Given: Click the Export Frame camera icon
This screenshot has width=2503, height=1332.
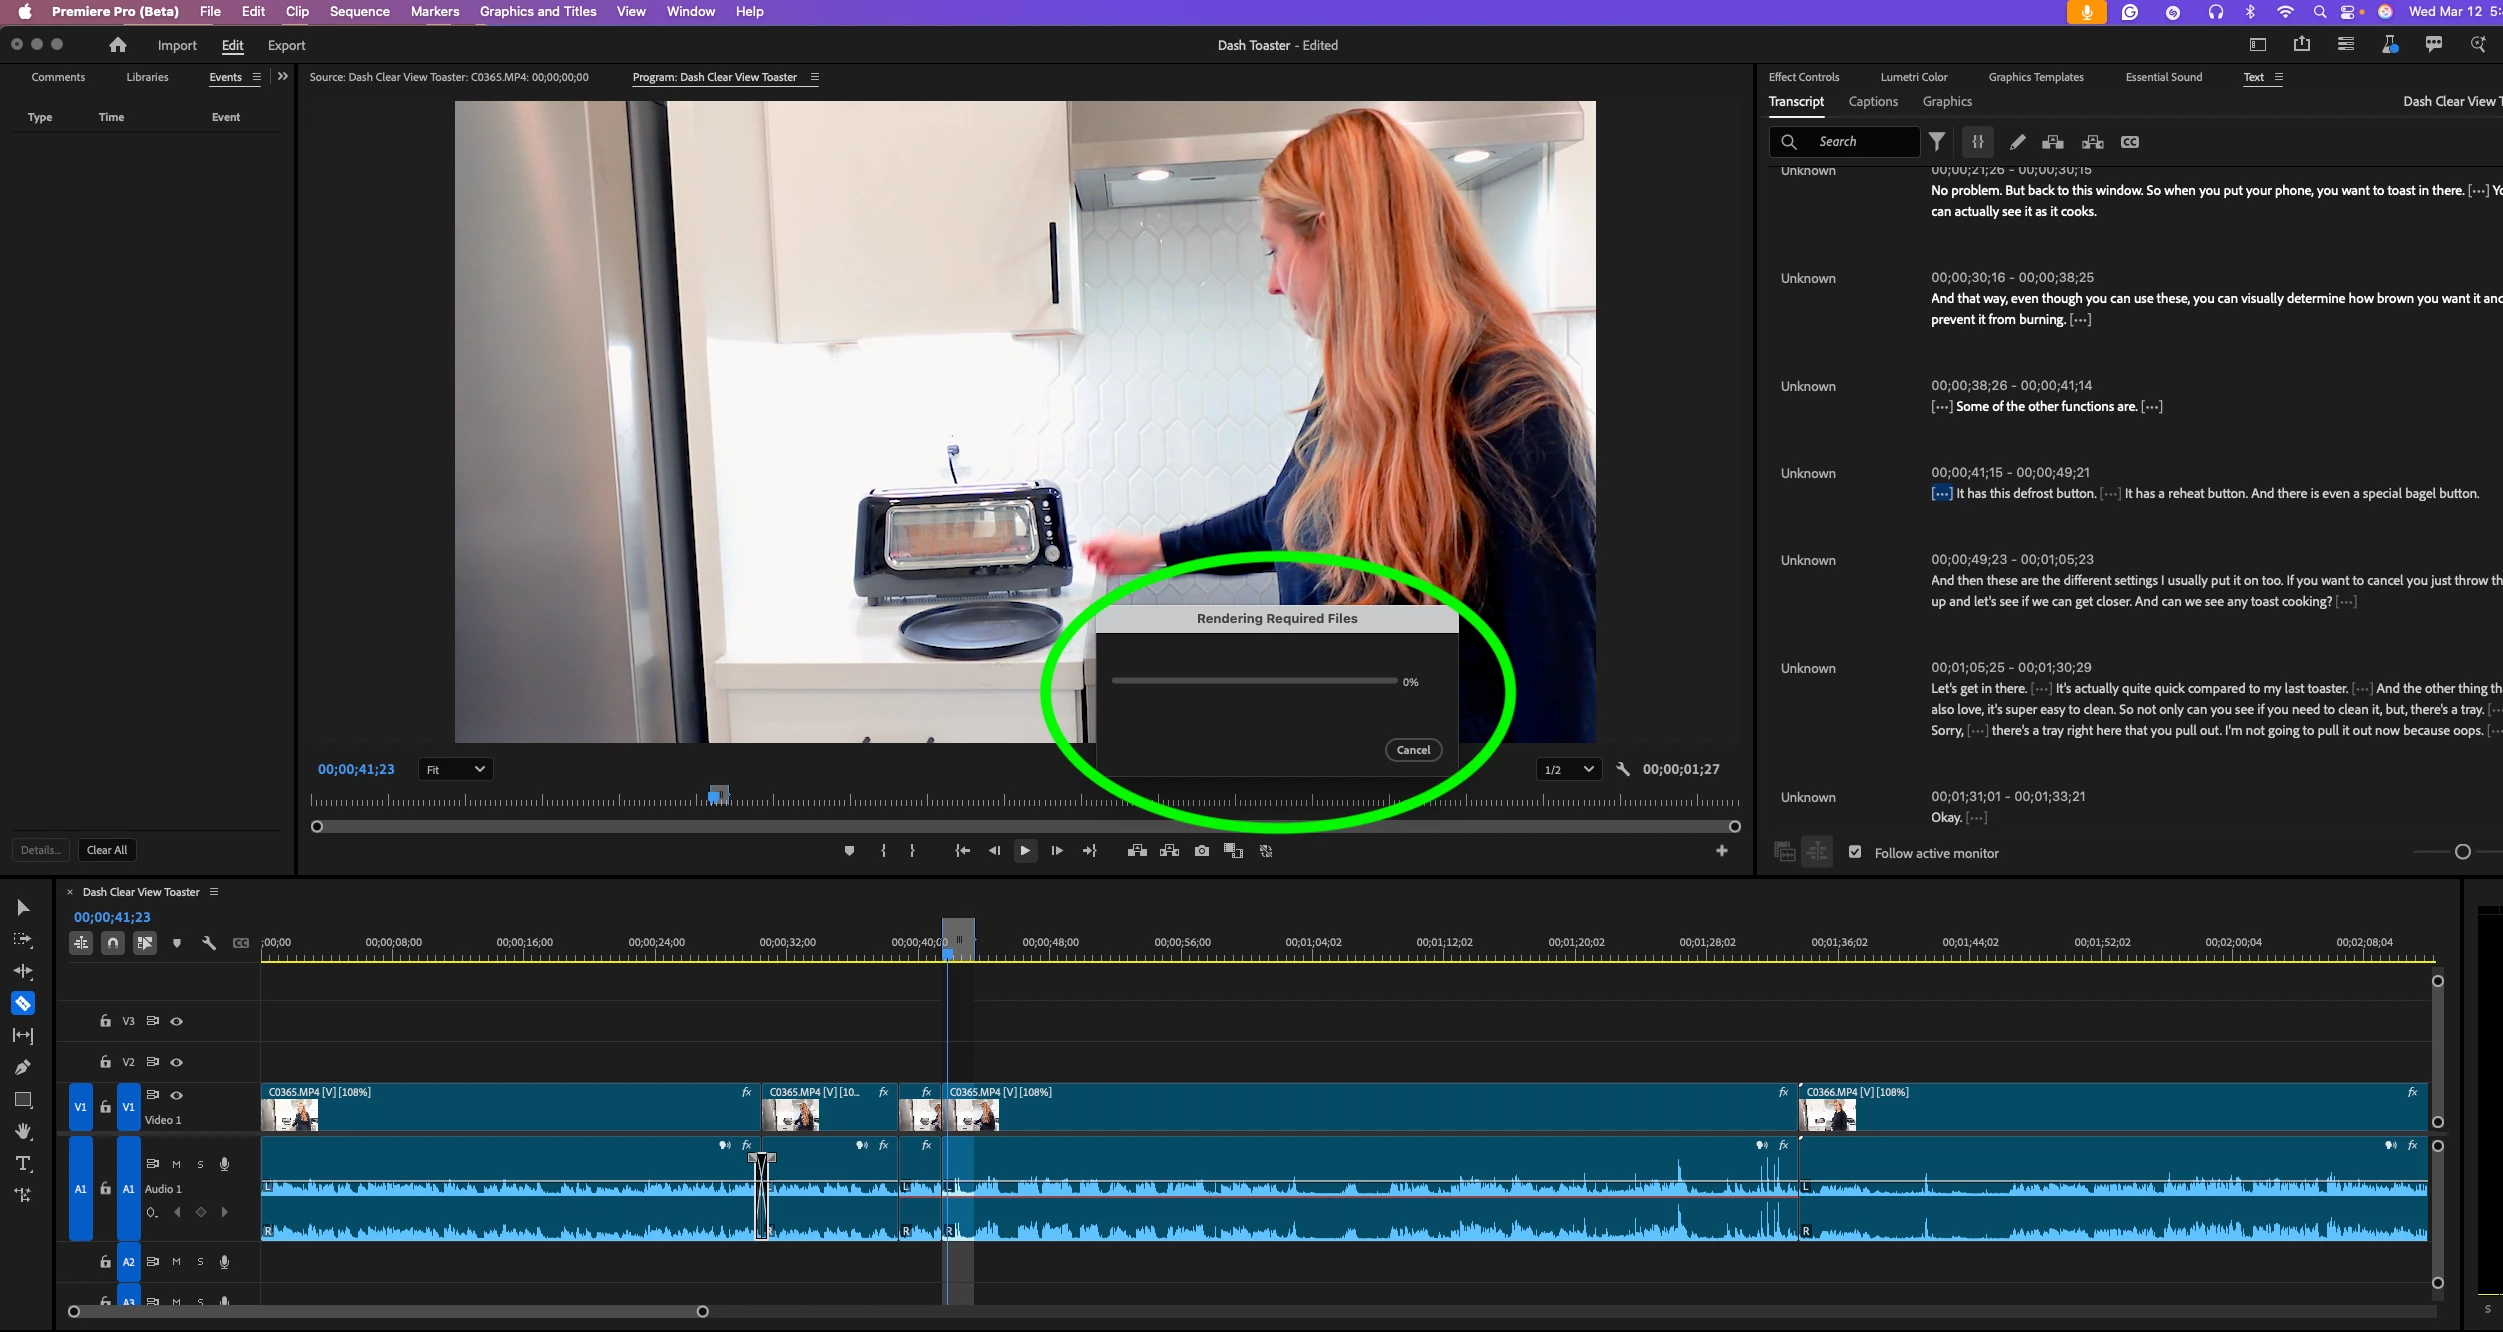Looking at the screenshot, I should click(x=1201, y=851).
